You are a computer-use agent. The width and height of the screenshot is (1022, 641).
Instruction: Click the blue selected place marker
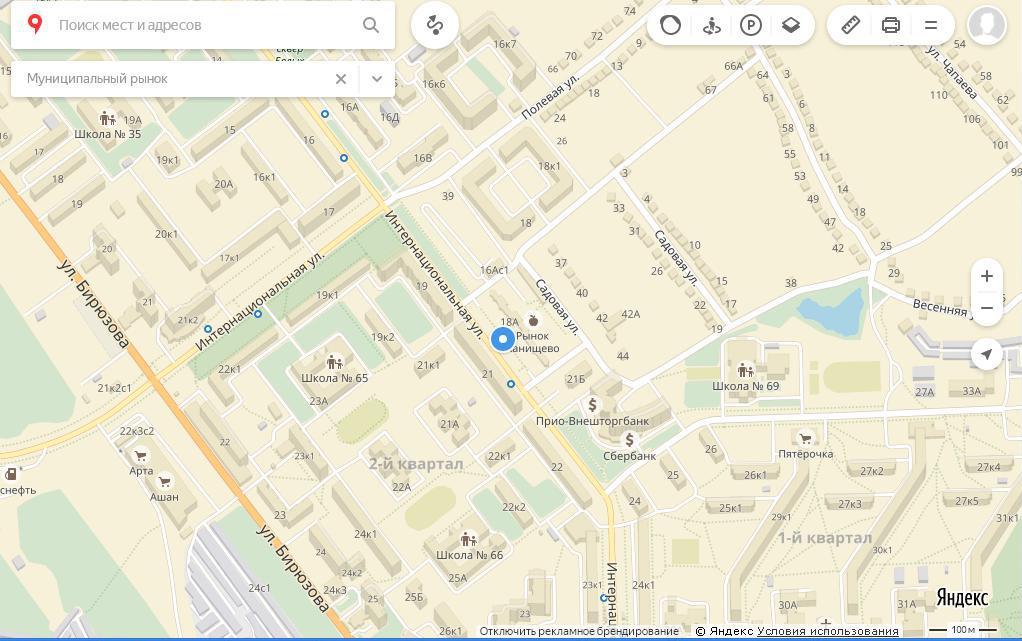(x=503, y=339)
